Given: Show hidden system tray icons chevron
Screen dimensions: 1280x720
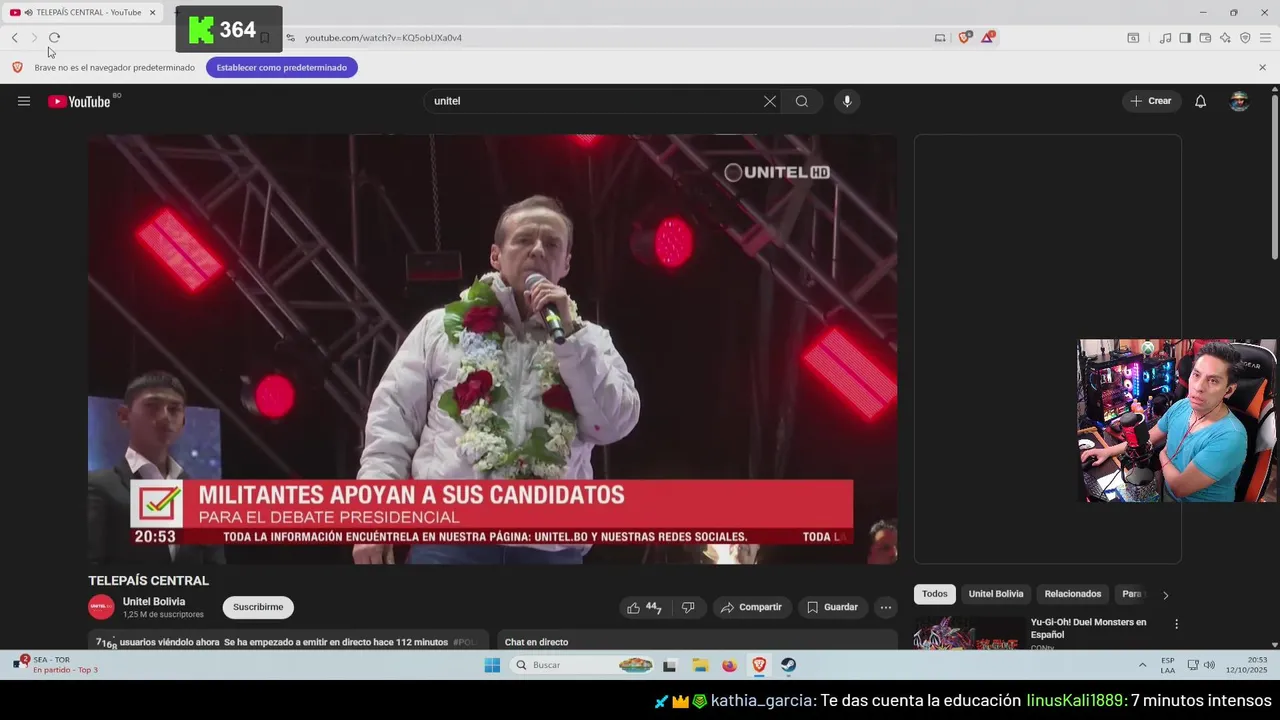Looking at the screenshot, I should click(1142, 665).
